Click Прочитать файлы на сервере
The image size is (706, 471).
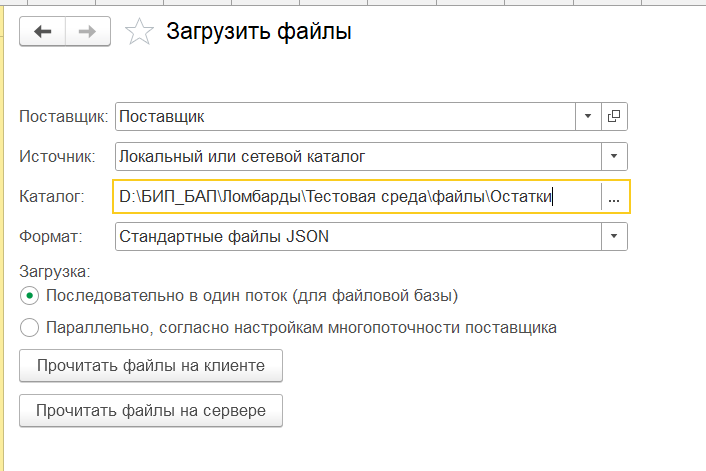(x=151, y=411)
